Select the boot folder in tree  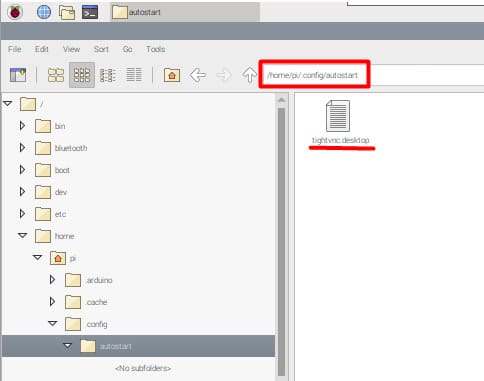(x=52, y=170)
